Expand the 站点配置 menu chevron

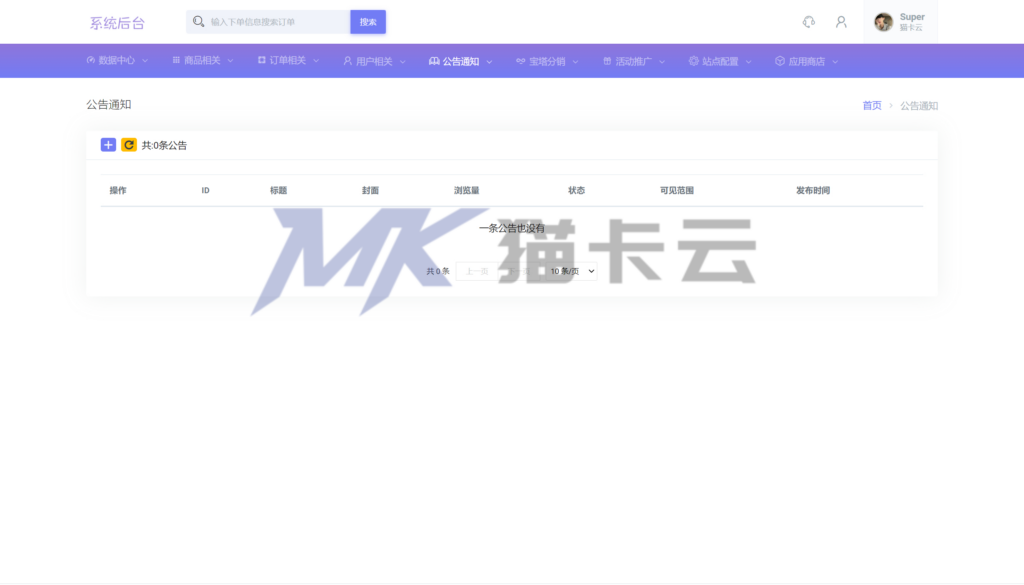[748, 61]
